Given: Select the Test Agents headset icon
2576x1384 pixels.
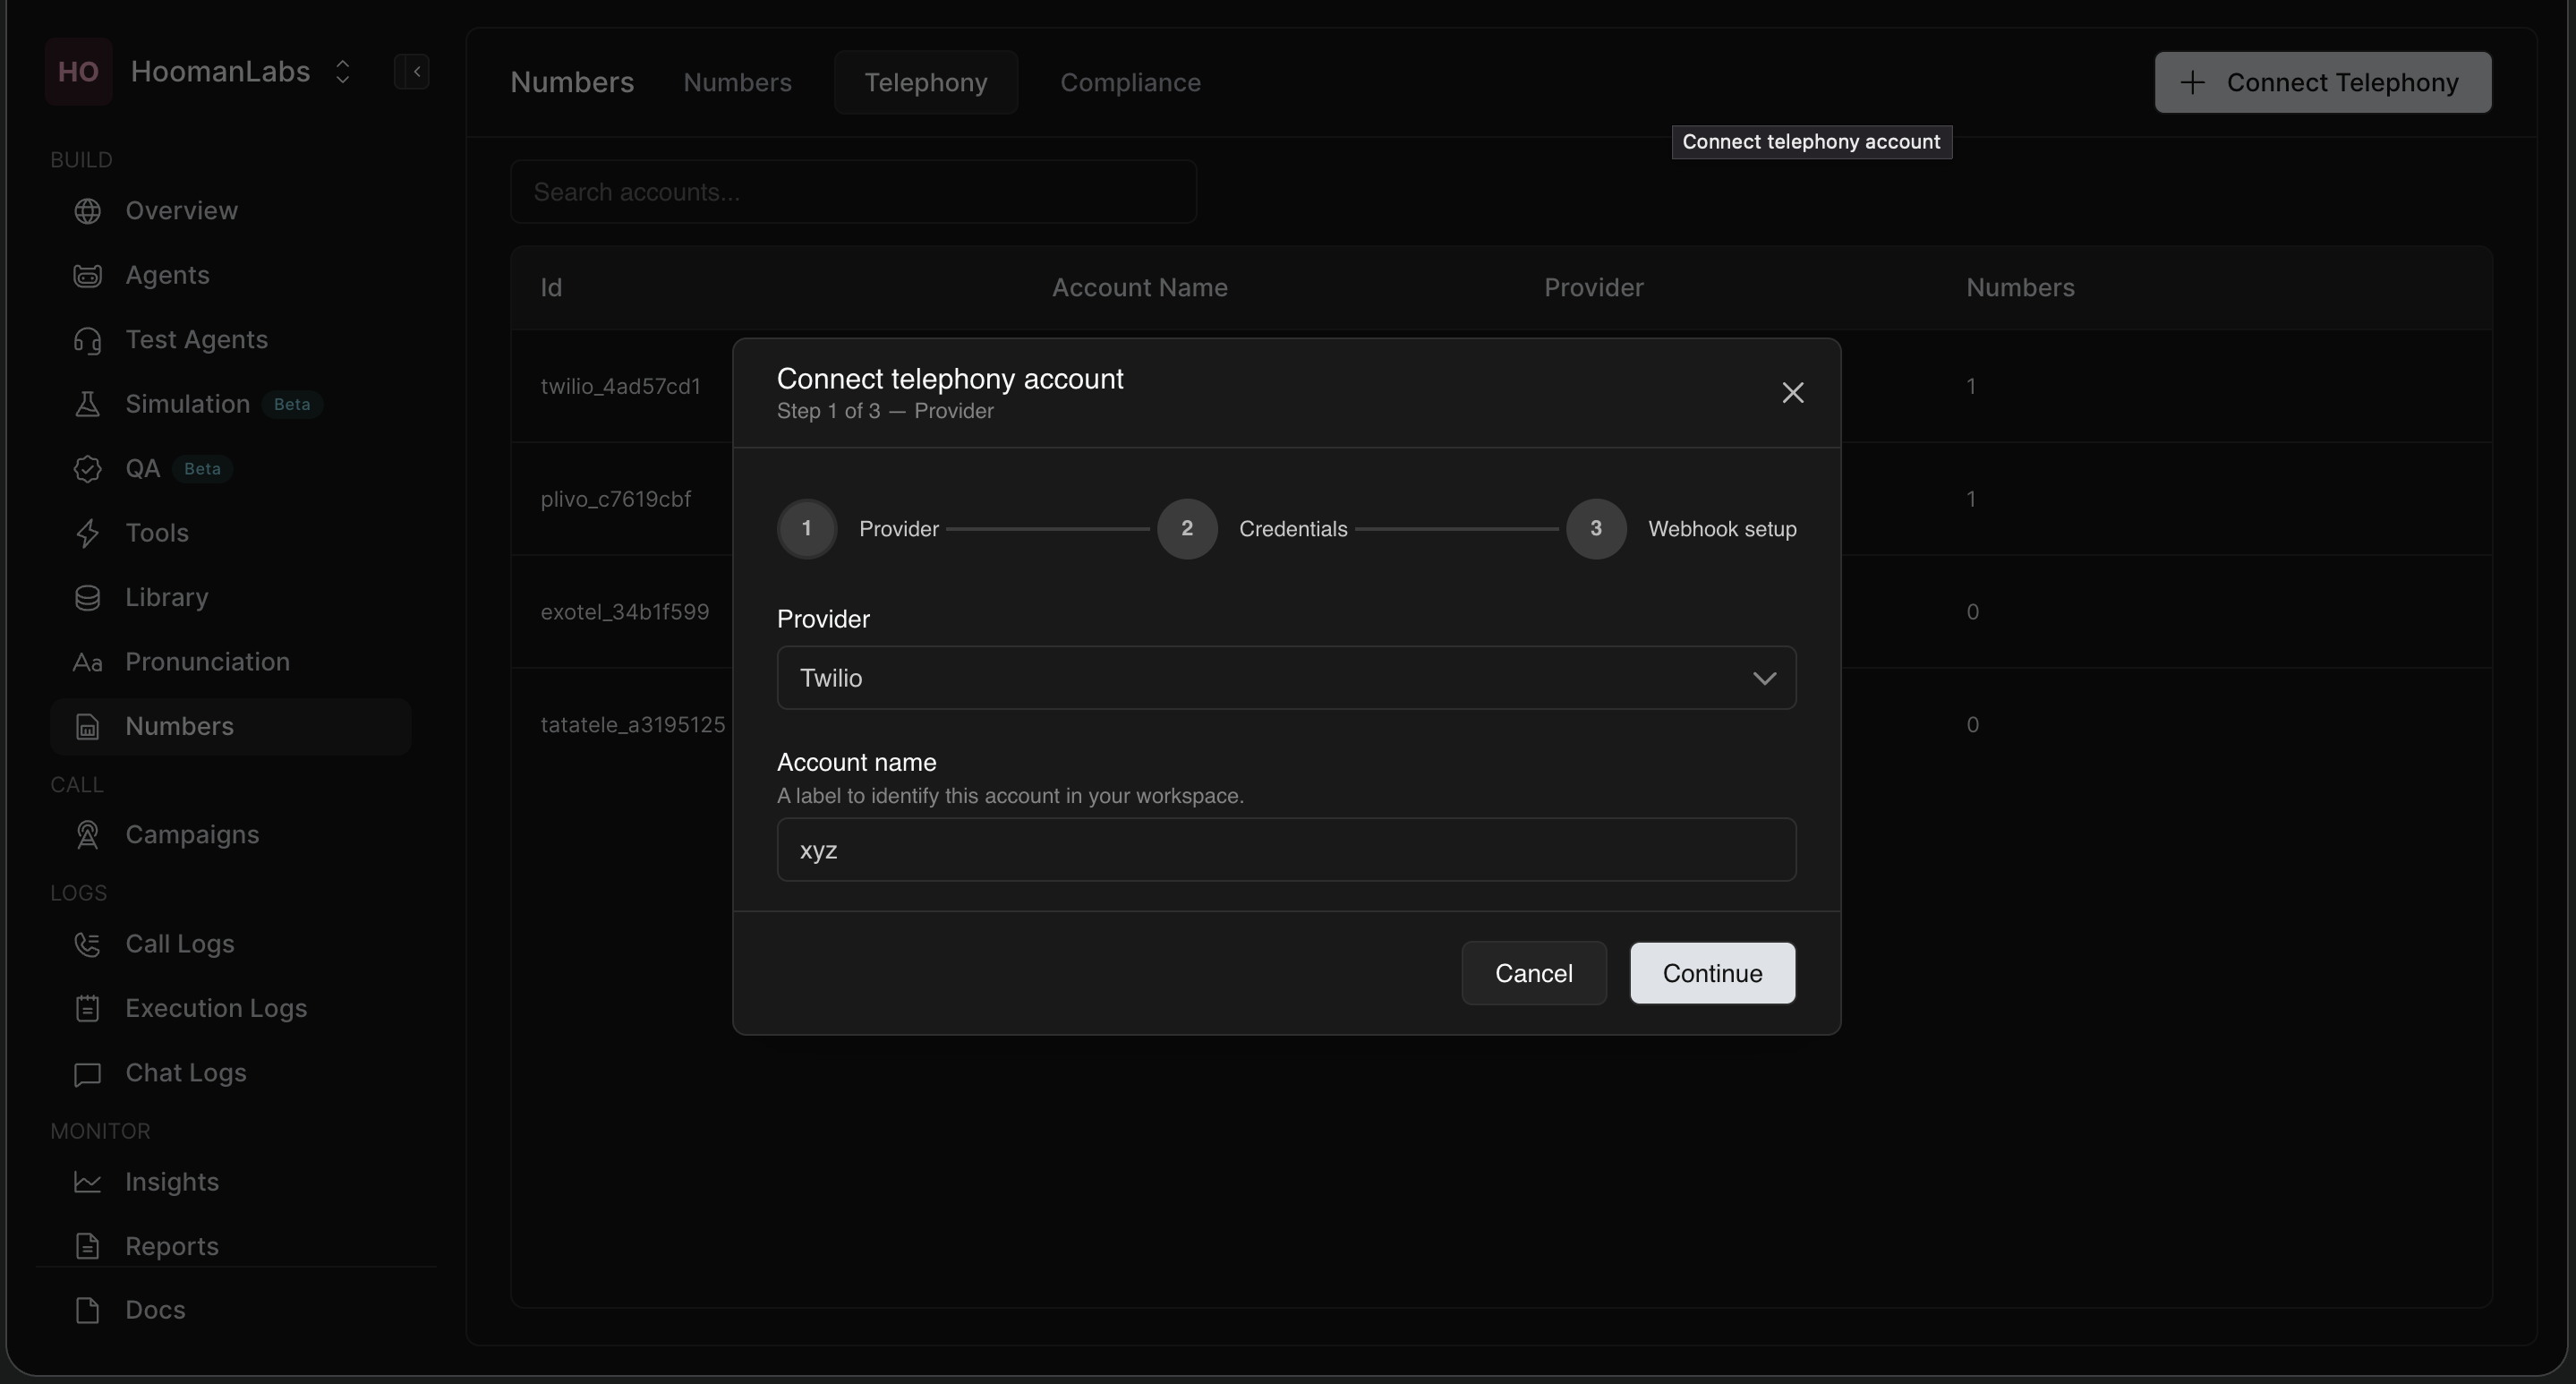Looking at the screenshot, I should click(88, 340).
